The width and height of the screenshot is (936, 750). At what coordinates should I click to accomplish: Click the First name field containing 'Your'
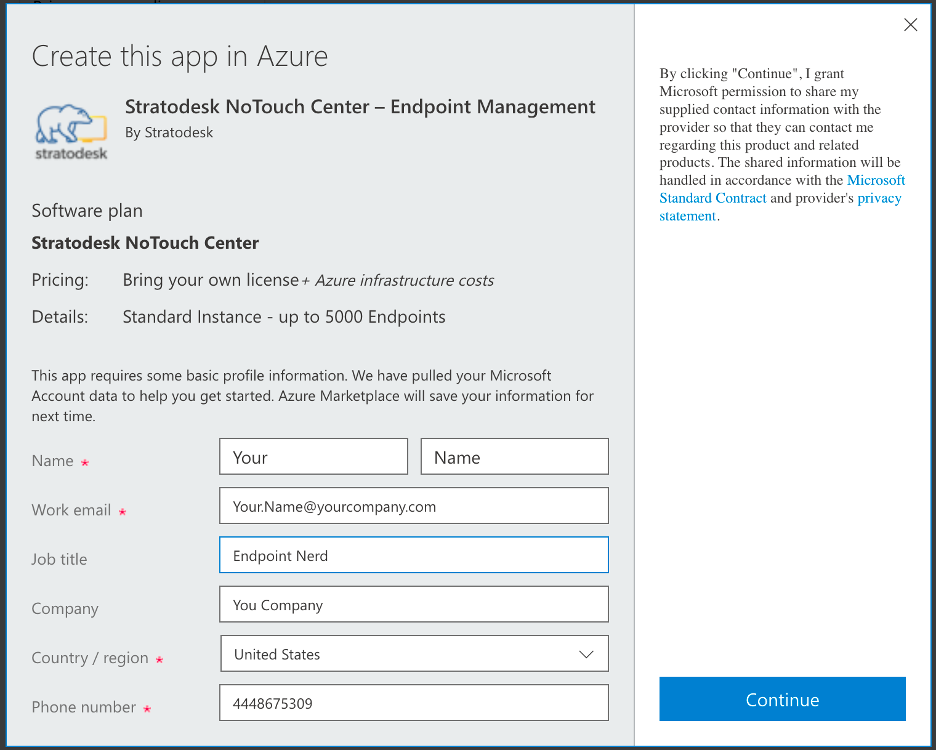click(313, 457)
